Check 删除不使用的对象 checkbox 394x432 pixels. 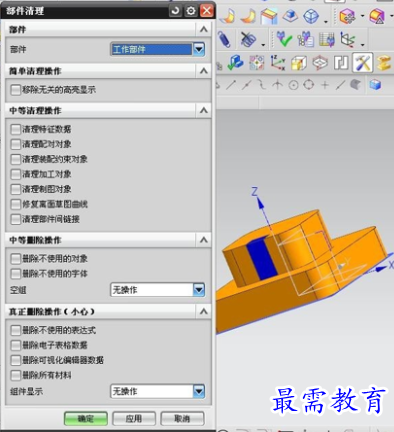click(15, 258)
